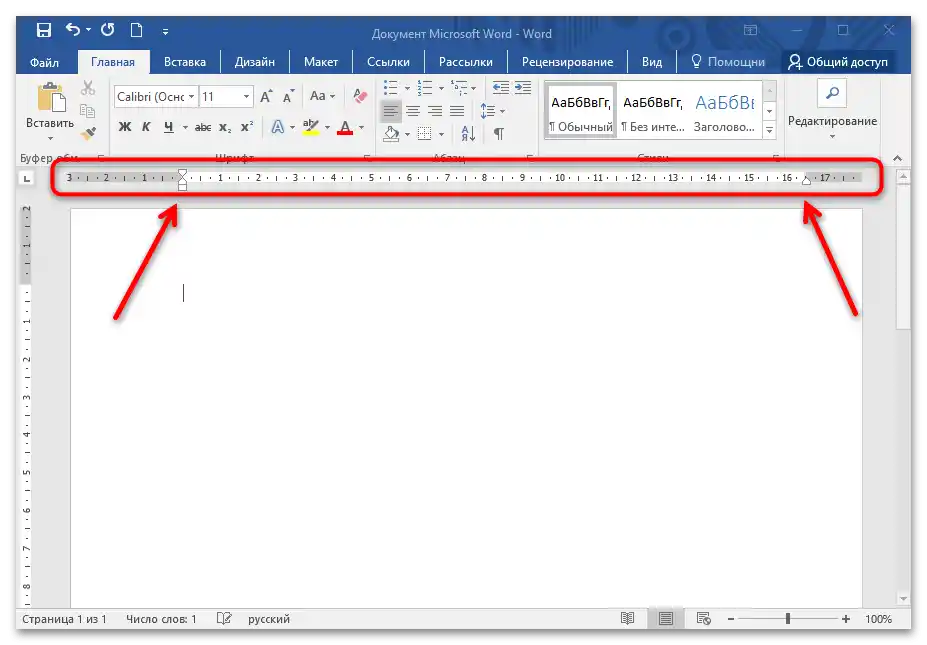The width and height of the screenshot is (927, 645).
Task: Toggle subscript x₂ formatting
Action: pyautogui.click(x=225, y=127)
